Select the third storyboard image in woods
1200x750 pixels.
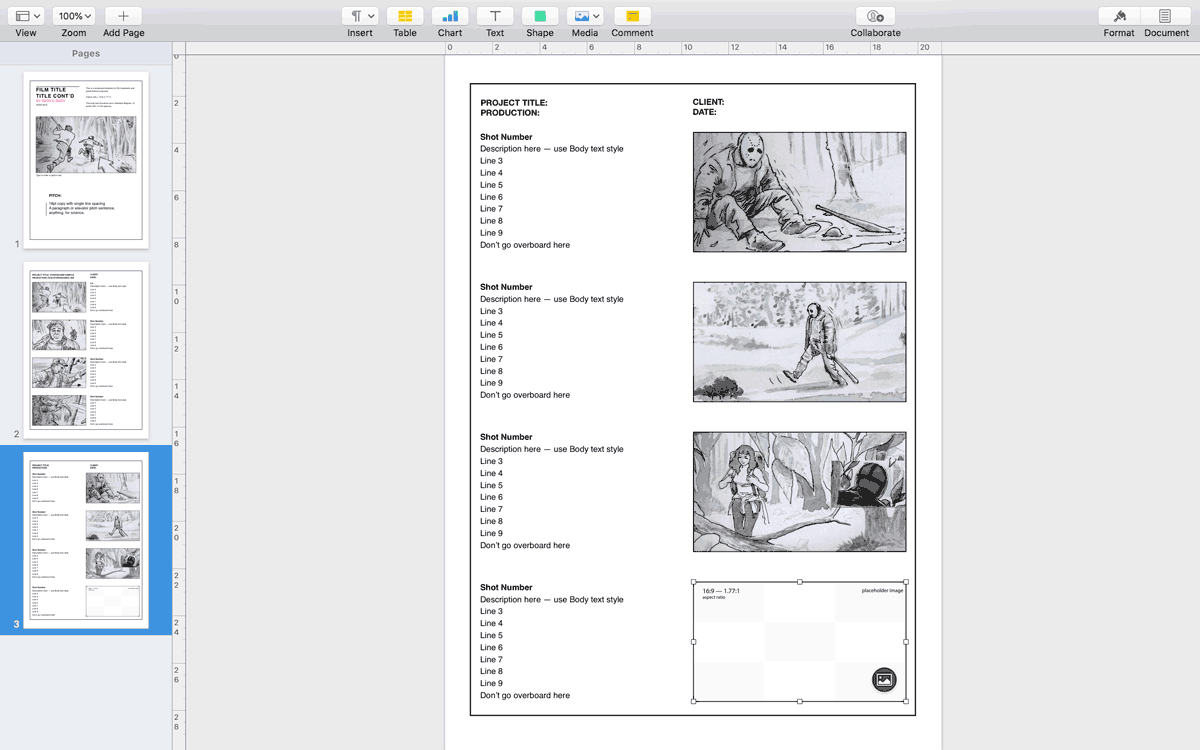799,492
